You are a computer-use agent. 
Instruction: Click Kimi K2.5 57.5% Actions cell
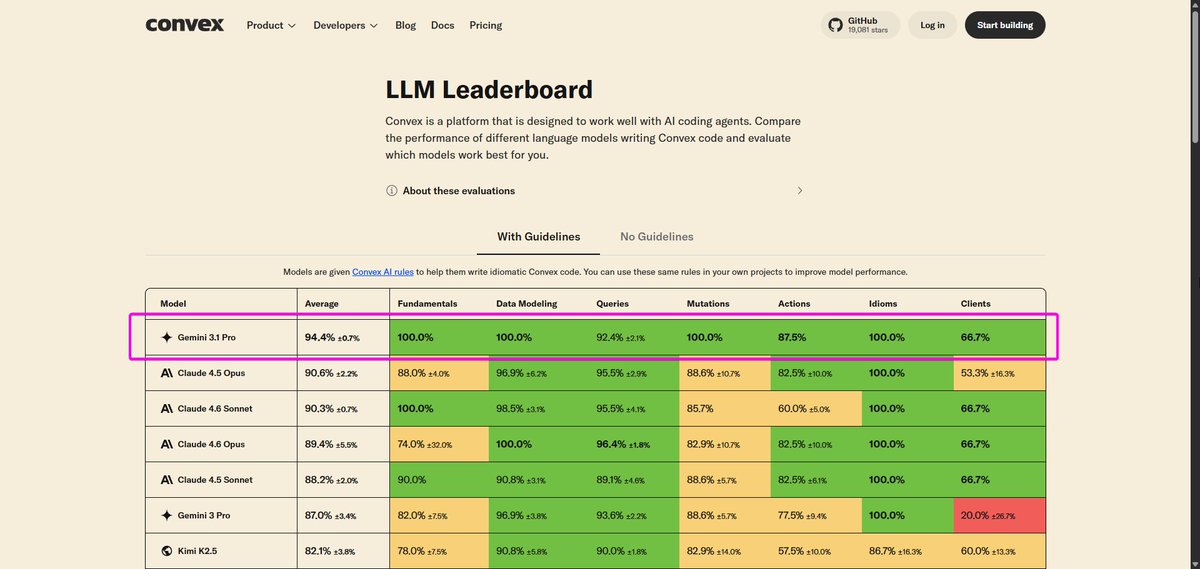[x=816, y=551]
